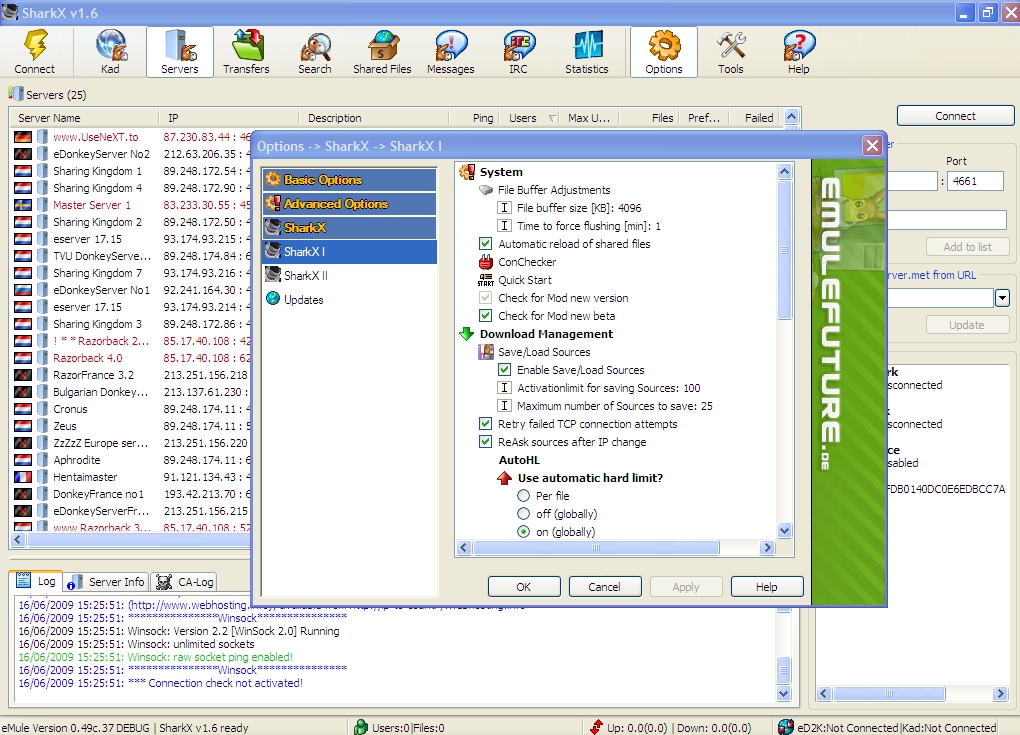This screenshot has height=735, width=1020.
Task: Close the Options dialog
Action: click(x=872, y=146)
